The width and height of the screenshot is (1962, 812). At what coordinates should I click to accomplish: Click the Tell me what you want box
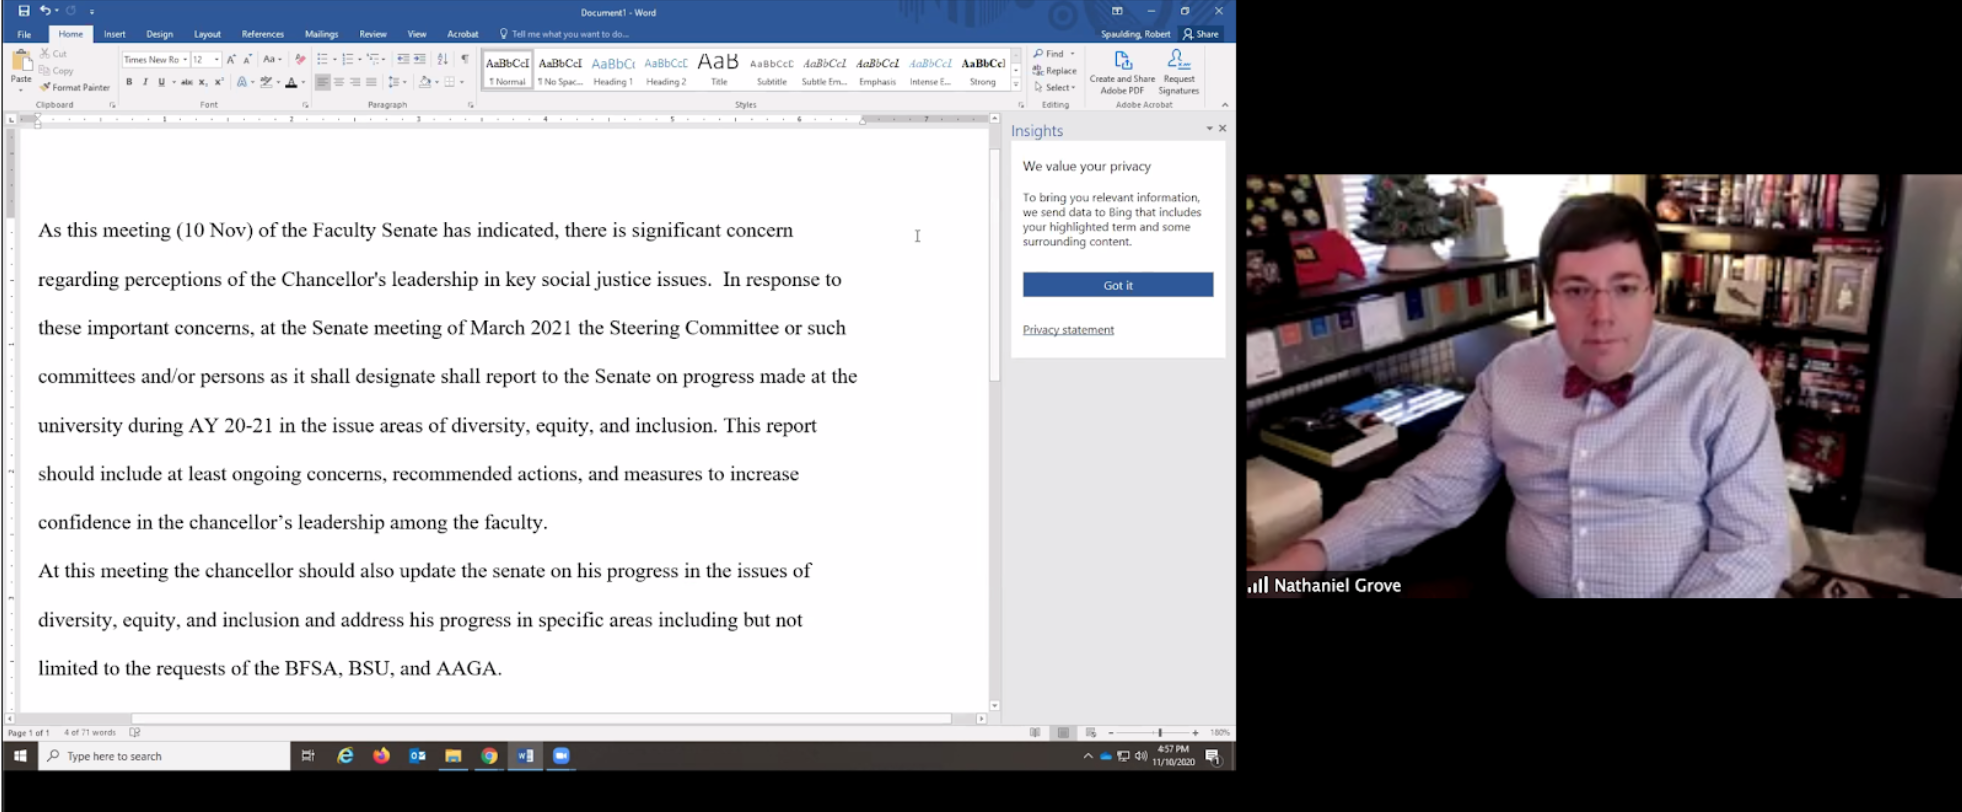pos(565,34)
